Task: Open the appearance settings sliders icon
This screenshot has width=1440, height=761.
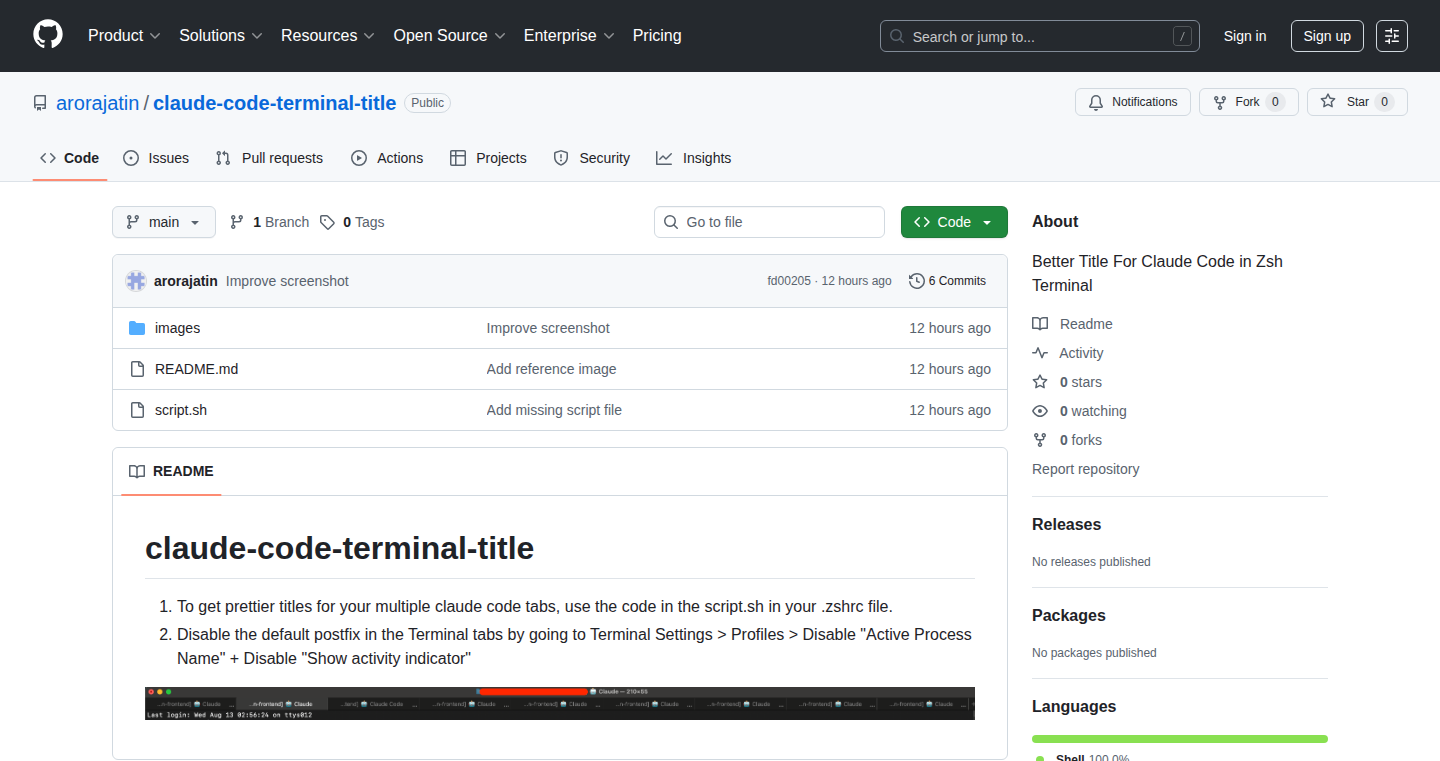Action: tap(1392, 36)
